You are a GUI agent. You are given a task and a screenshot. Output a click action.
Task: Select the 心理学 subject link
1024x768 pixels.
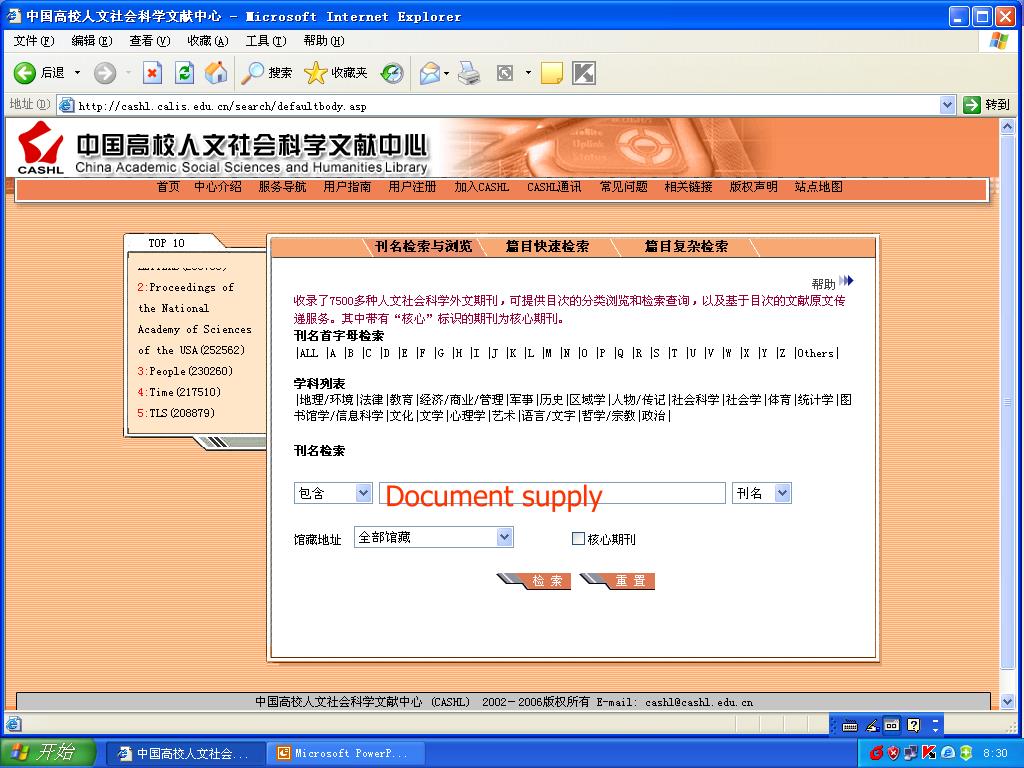pos(468,415)
